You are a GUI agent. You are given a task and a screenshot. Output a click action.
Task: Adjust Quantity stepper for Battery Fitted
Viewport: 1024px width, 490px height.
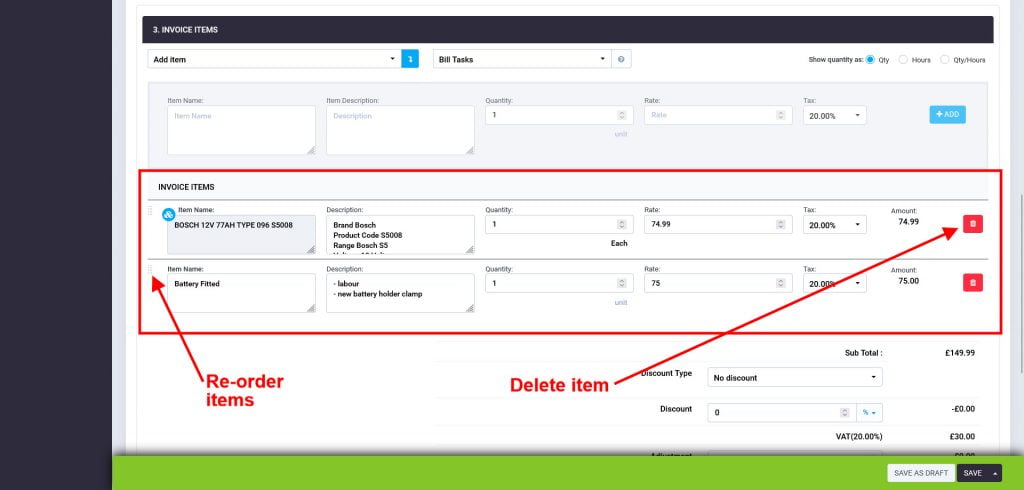(621, 283)
